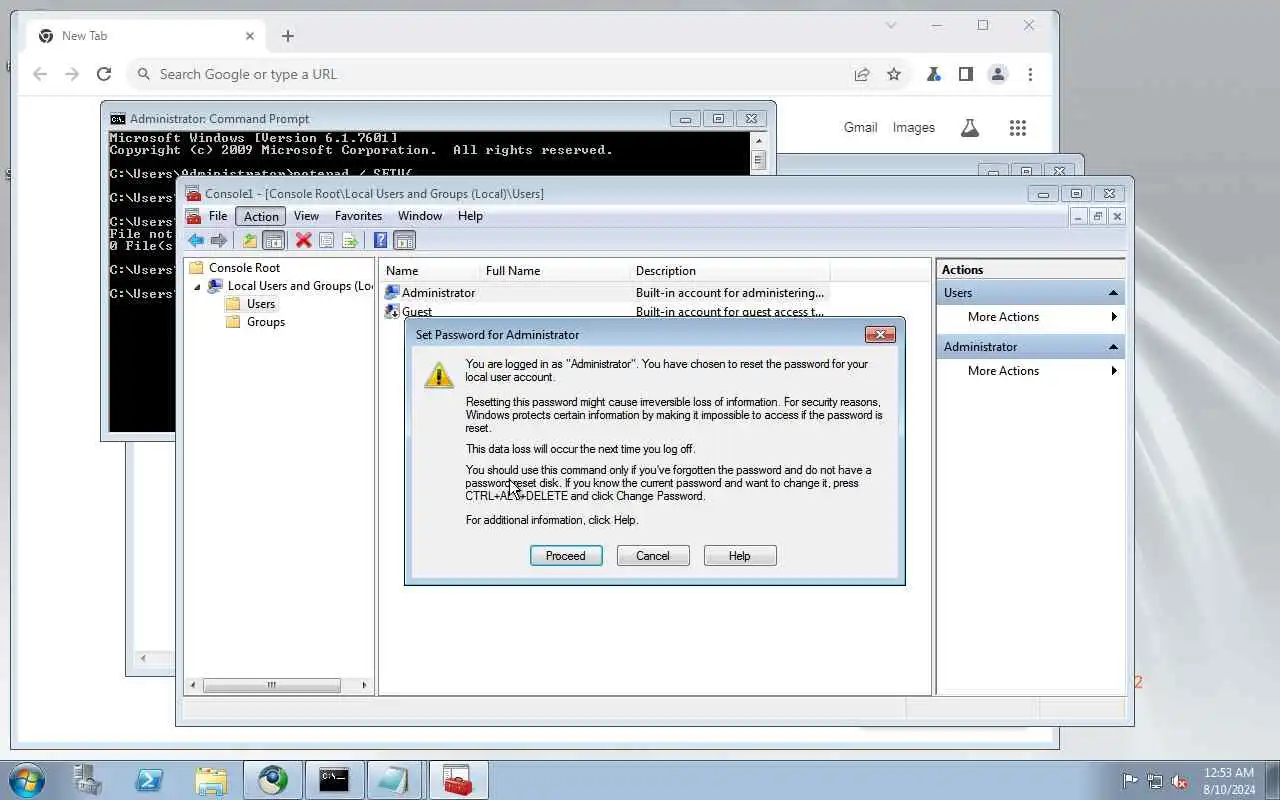The width and height of the screenshot is (1280, 800).
Task: Open the Action menu
Action: 261,216
